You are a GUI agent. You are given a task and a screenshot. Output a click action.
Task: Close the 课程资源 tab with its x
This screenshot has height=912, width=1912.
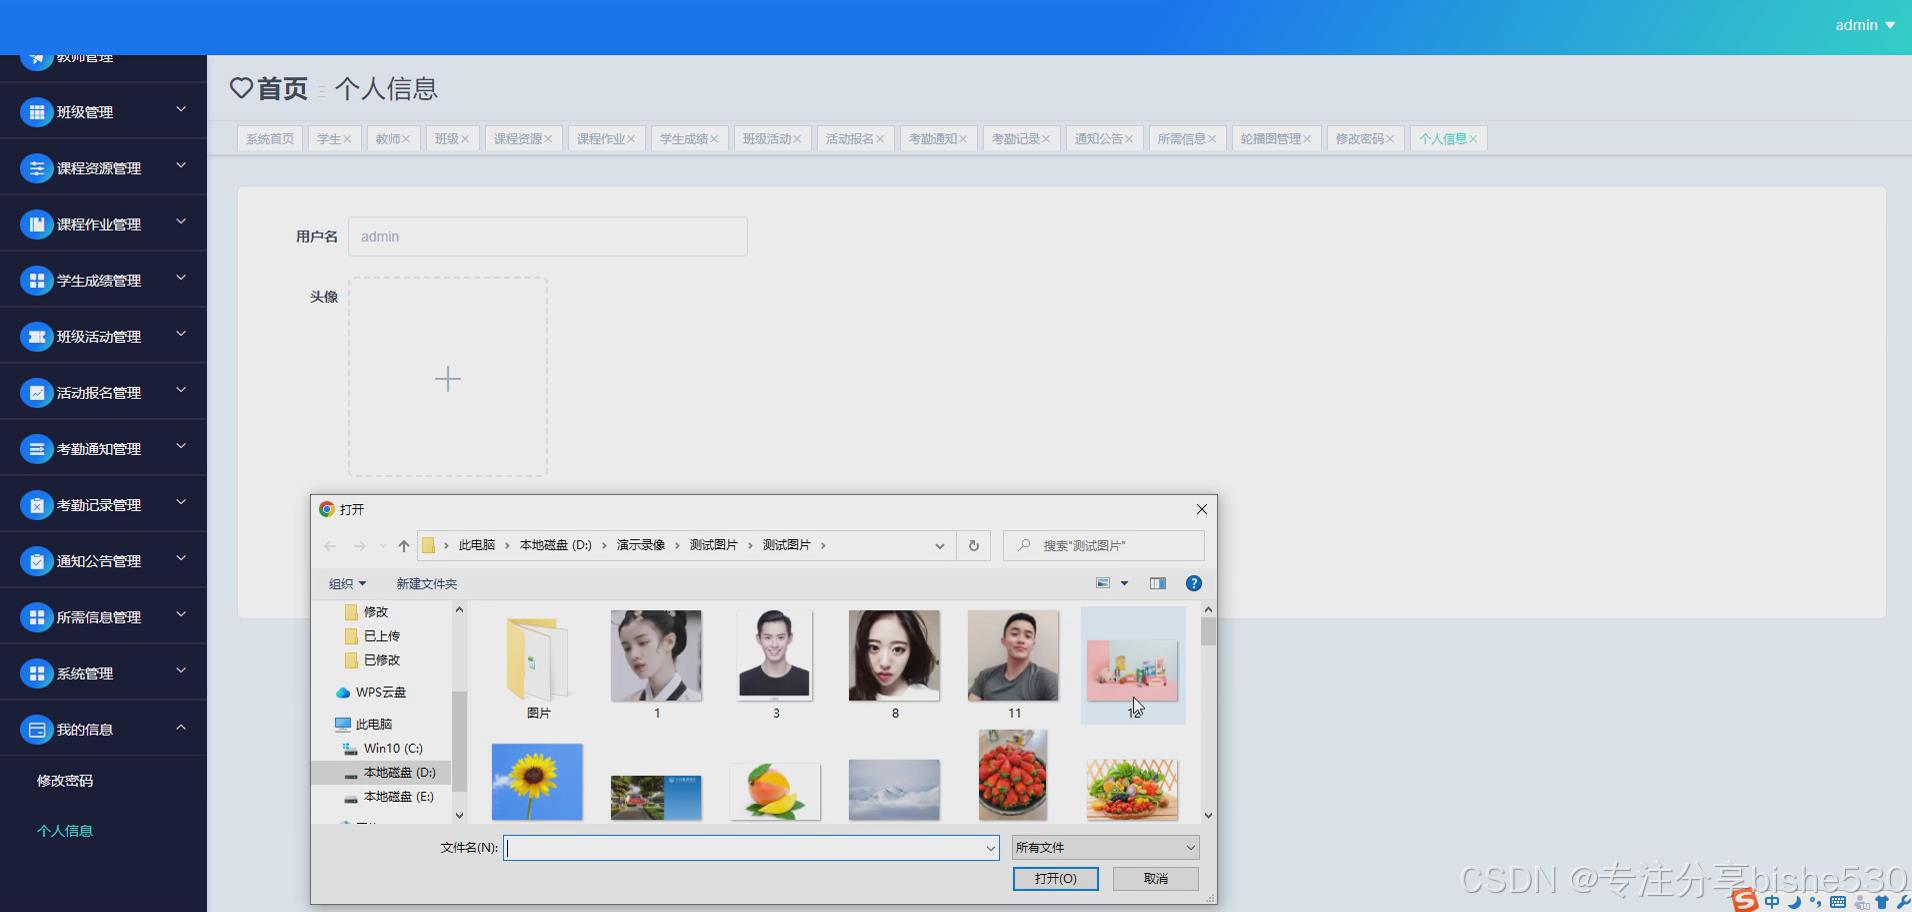[548, 139]
